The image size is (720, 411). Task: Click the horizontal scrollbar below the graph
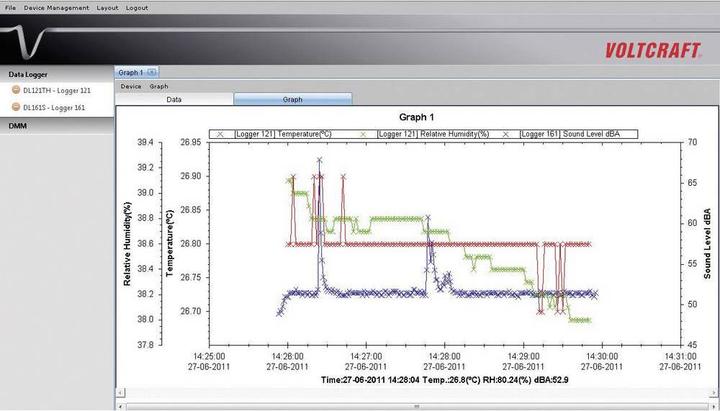point(415,406)
